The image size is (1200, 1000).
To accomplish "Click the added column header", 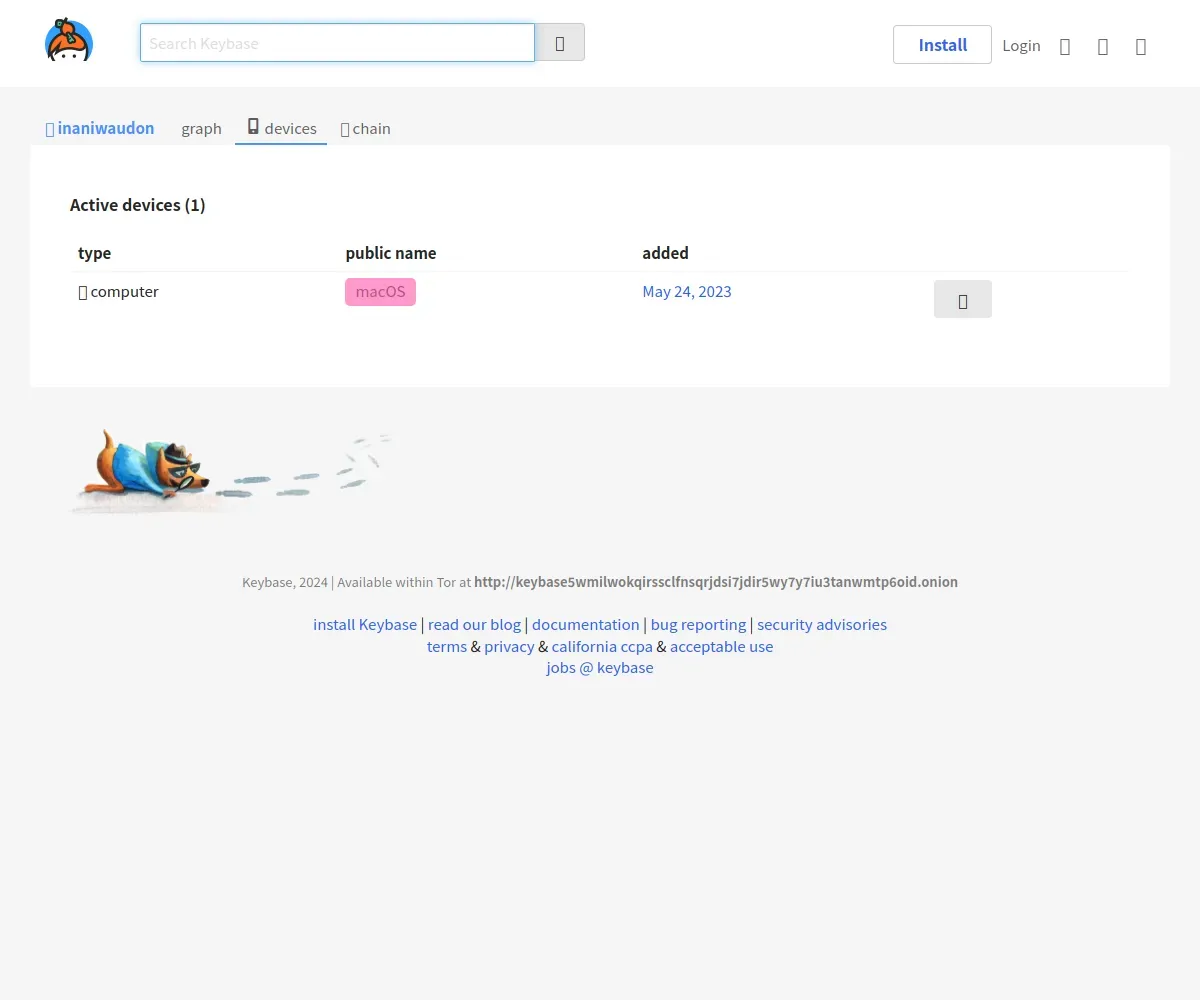I will [x=665, y=253].
